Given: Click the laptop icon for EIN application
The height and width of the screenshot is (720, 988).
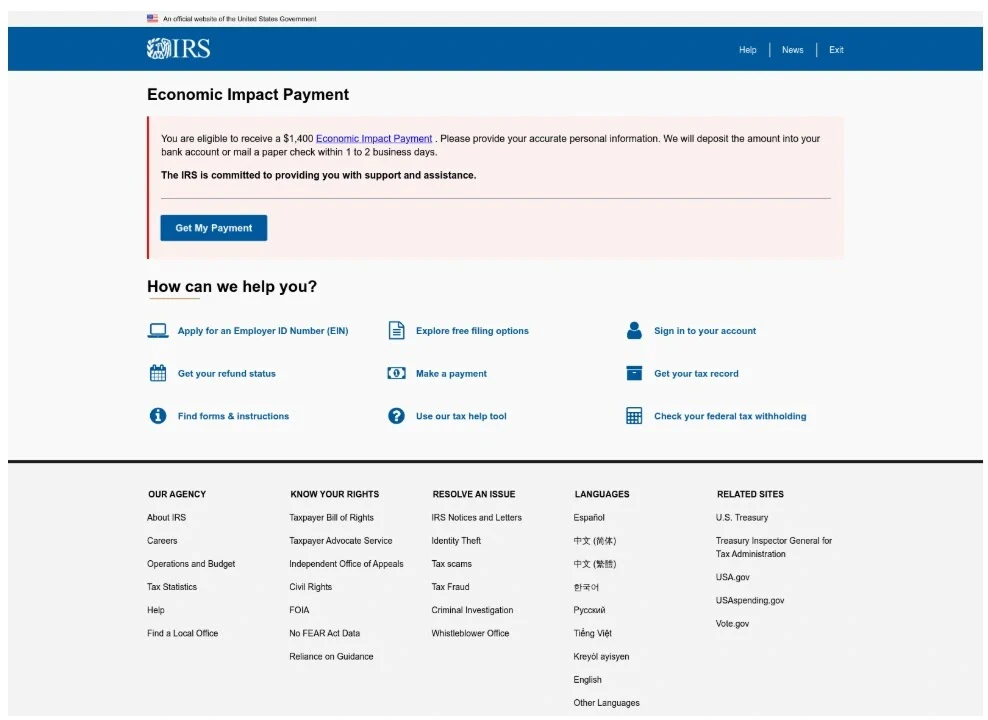Looking at the screenshot, I should tap(157, 331).
